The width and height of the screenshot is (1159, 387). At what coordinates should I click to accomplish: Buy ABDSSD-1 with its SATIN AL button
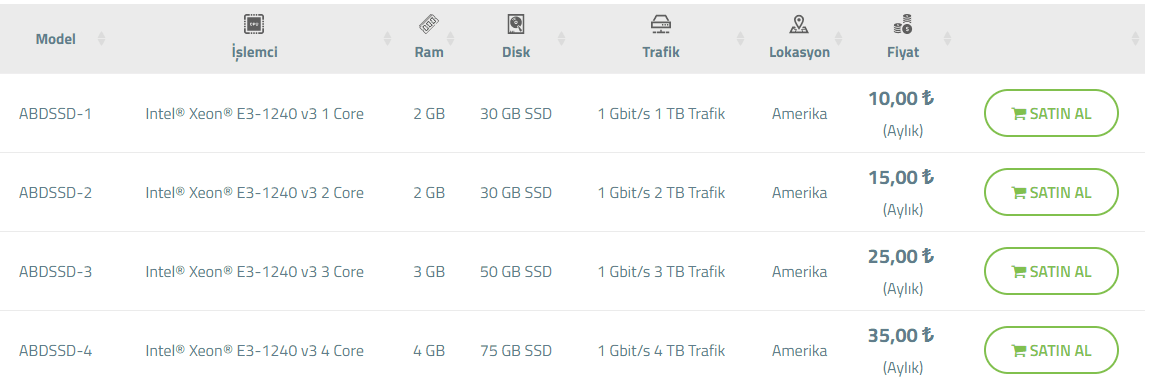(x=1051, y=113)
